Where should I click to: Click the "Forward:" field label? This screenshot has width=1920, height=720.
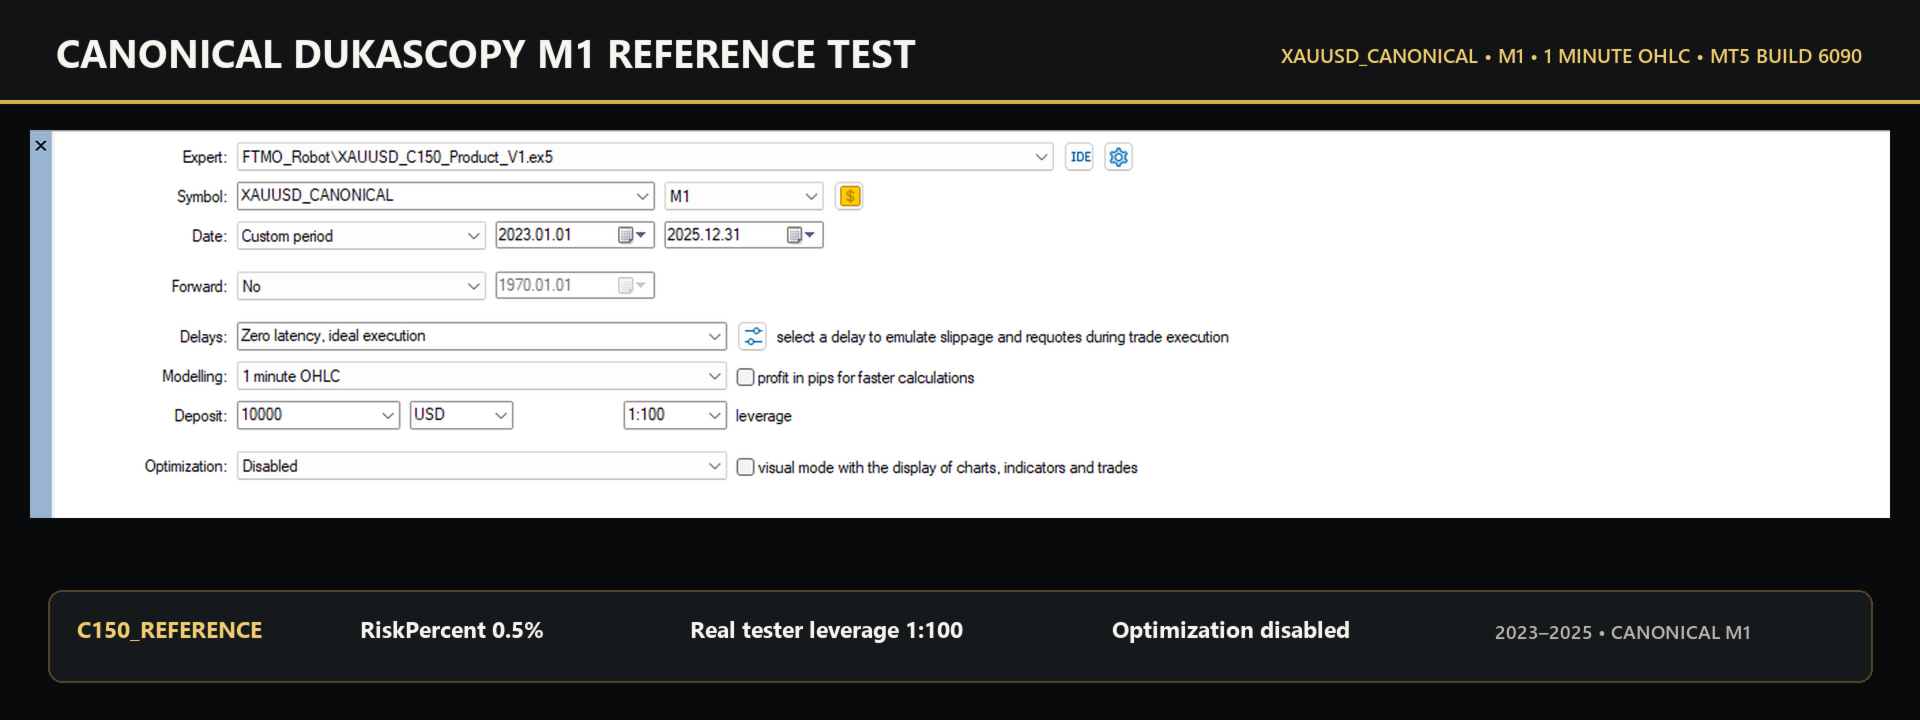tap(199, 286)
